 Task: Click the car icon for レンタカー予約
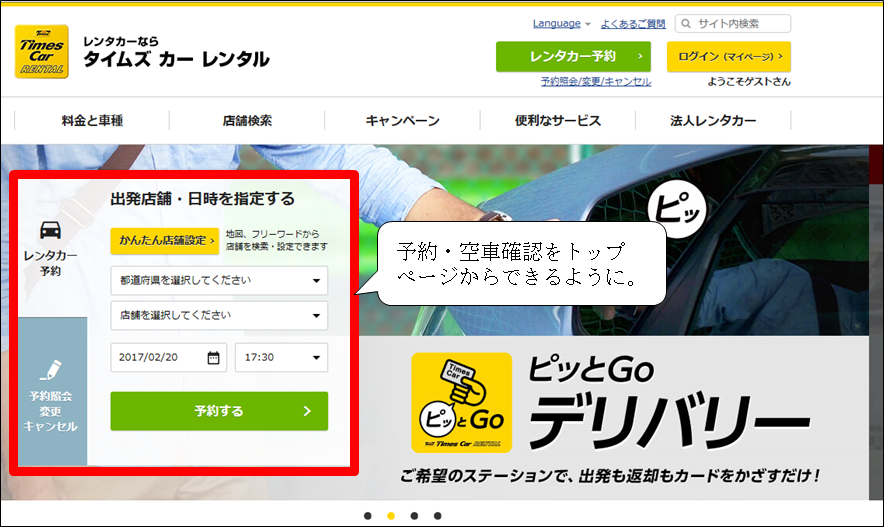coord(50,229)
